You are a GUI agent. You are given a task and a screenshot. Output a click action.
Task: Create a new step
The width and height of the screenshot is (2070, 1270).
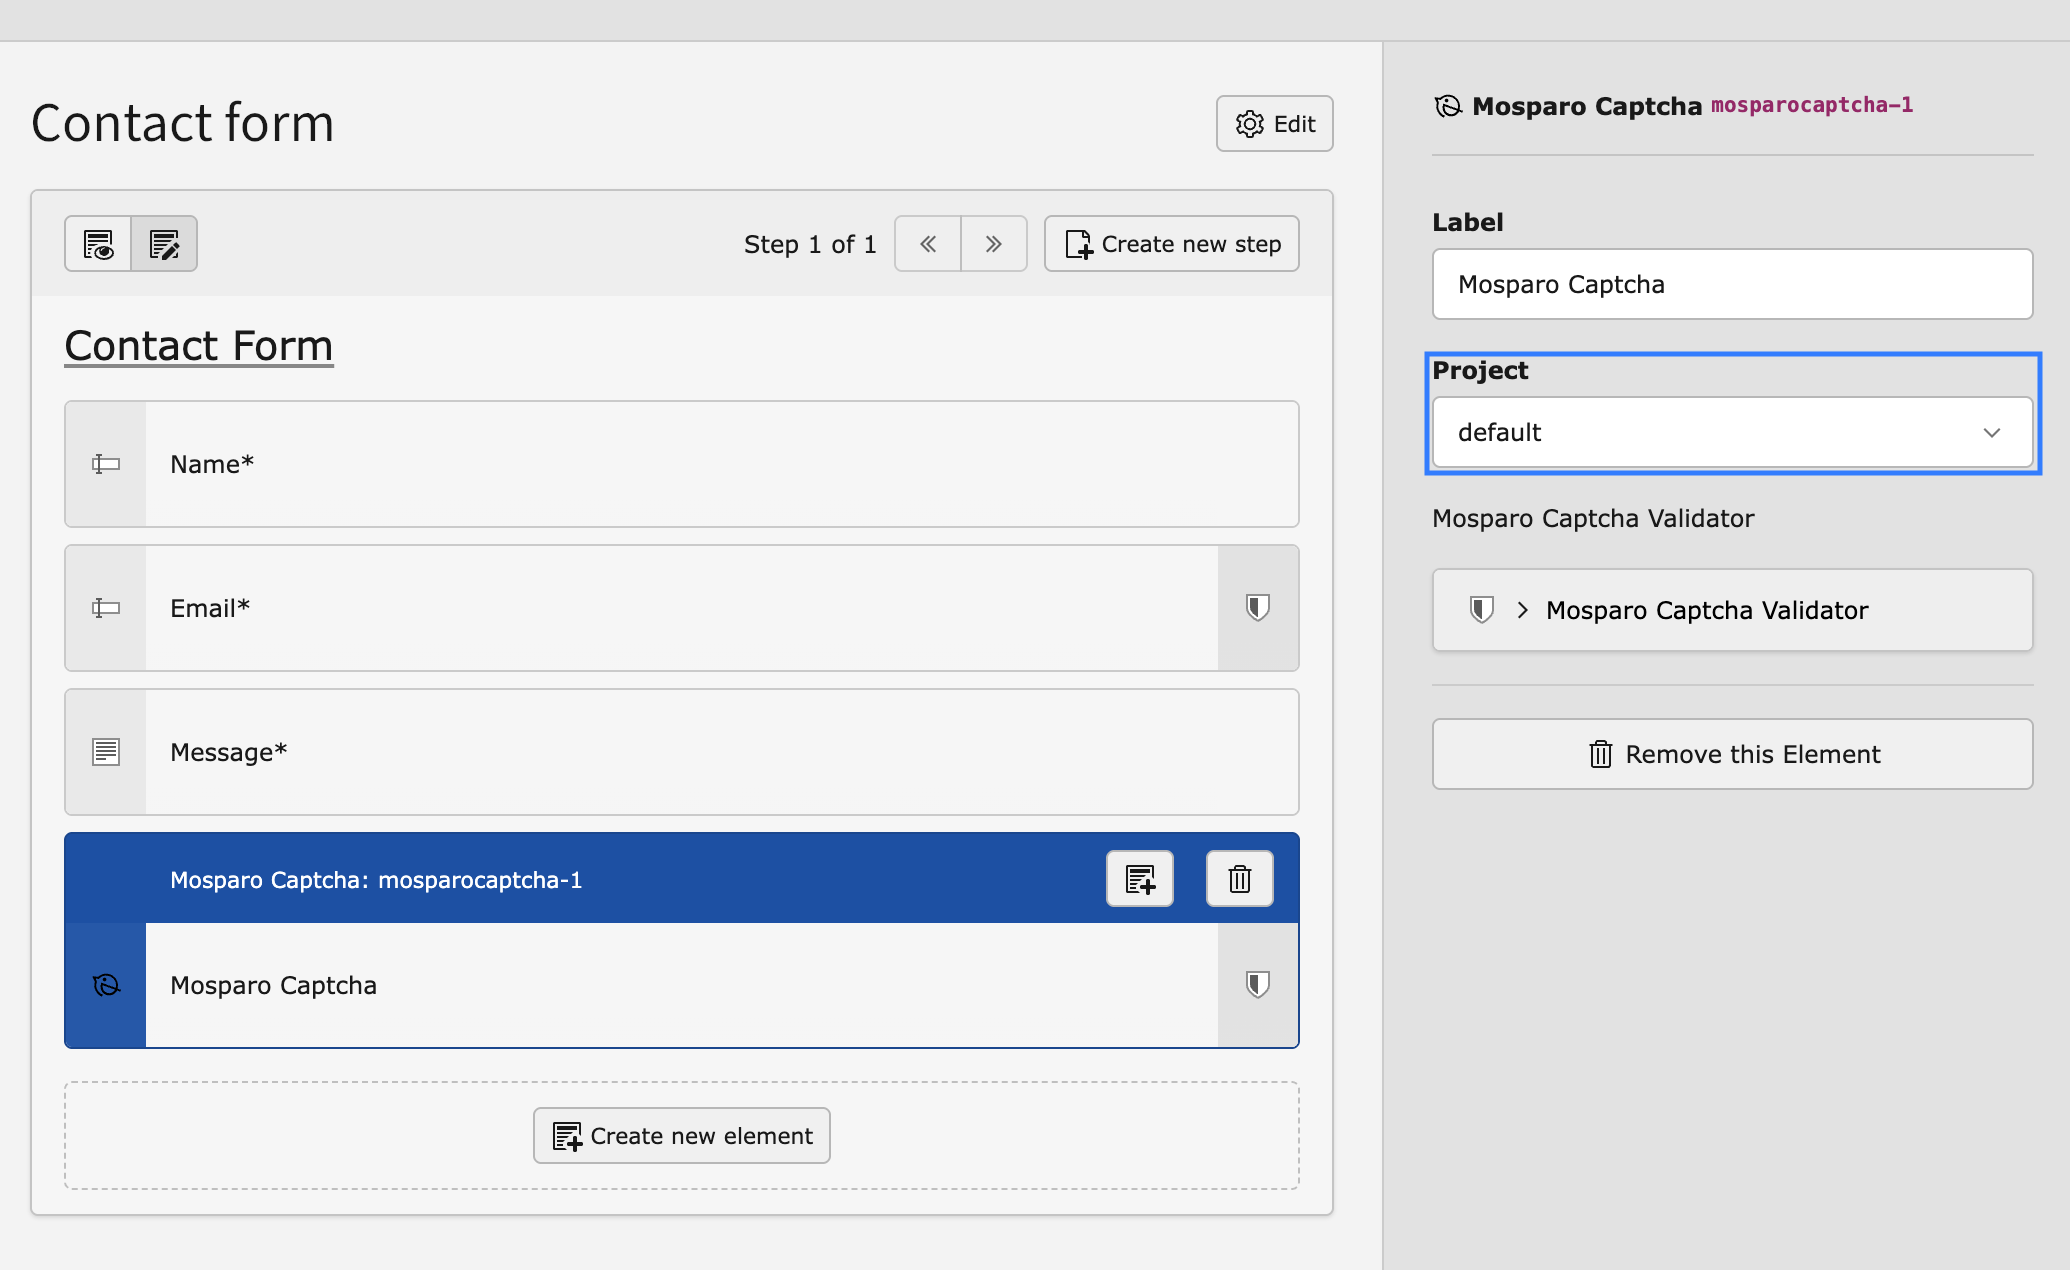point(1171,243)
